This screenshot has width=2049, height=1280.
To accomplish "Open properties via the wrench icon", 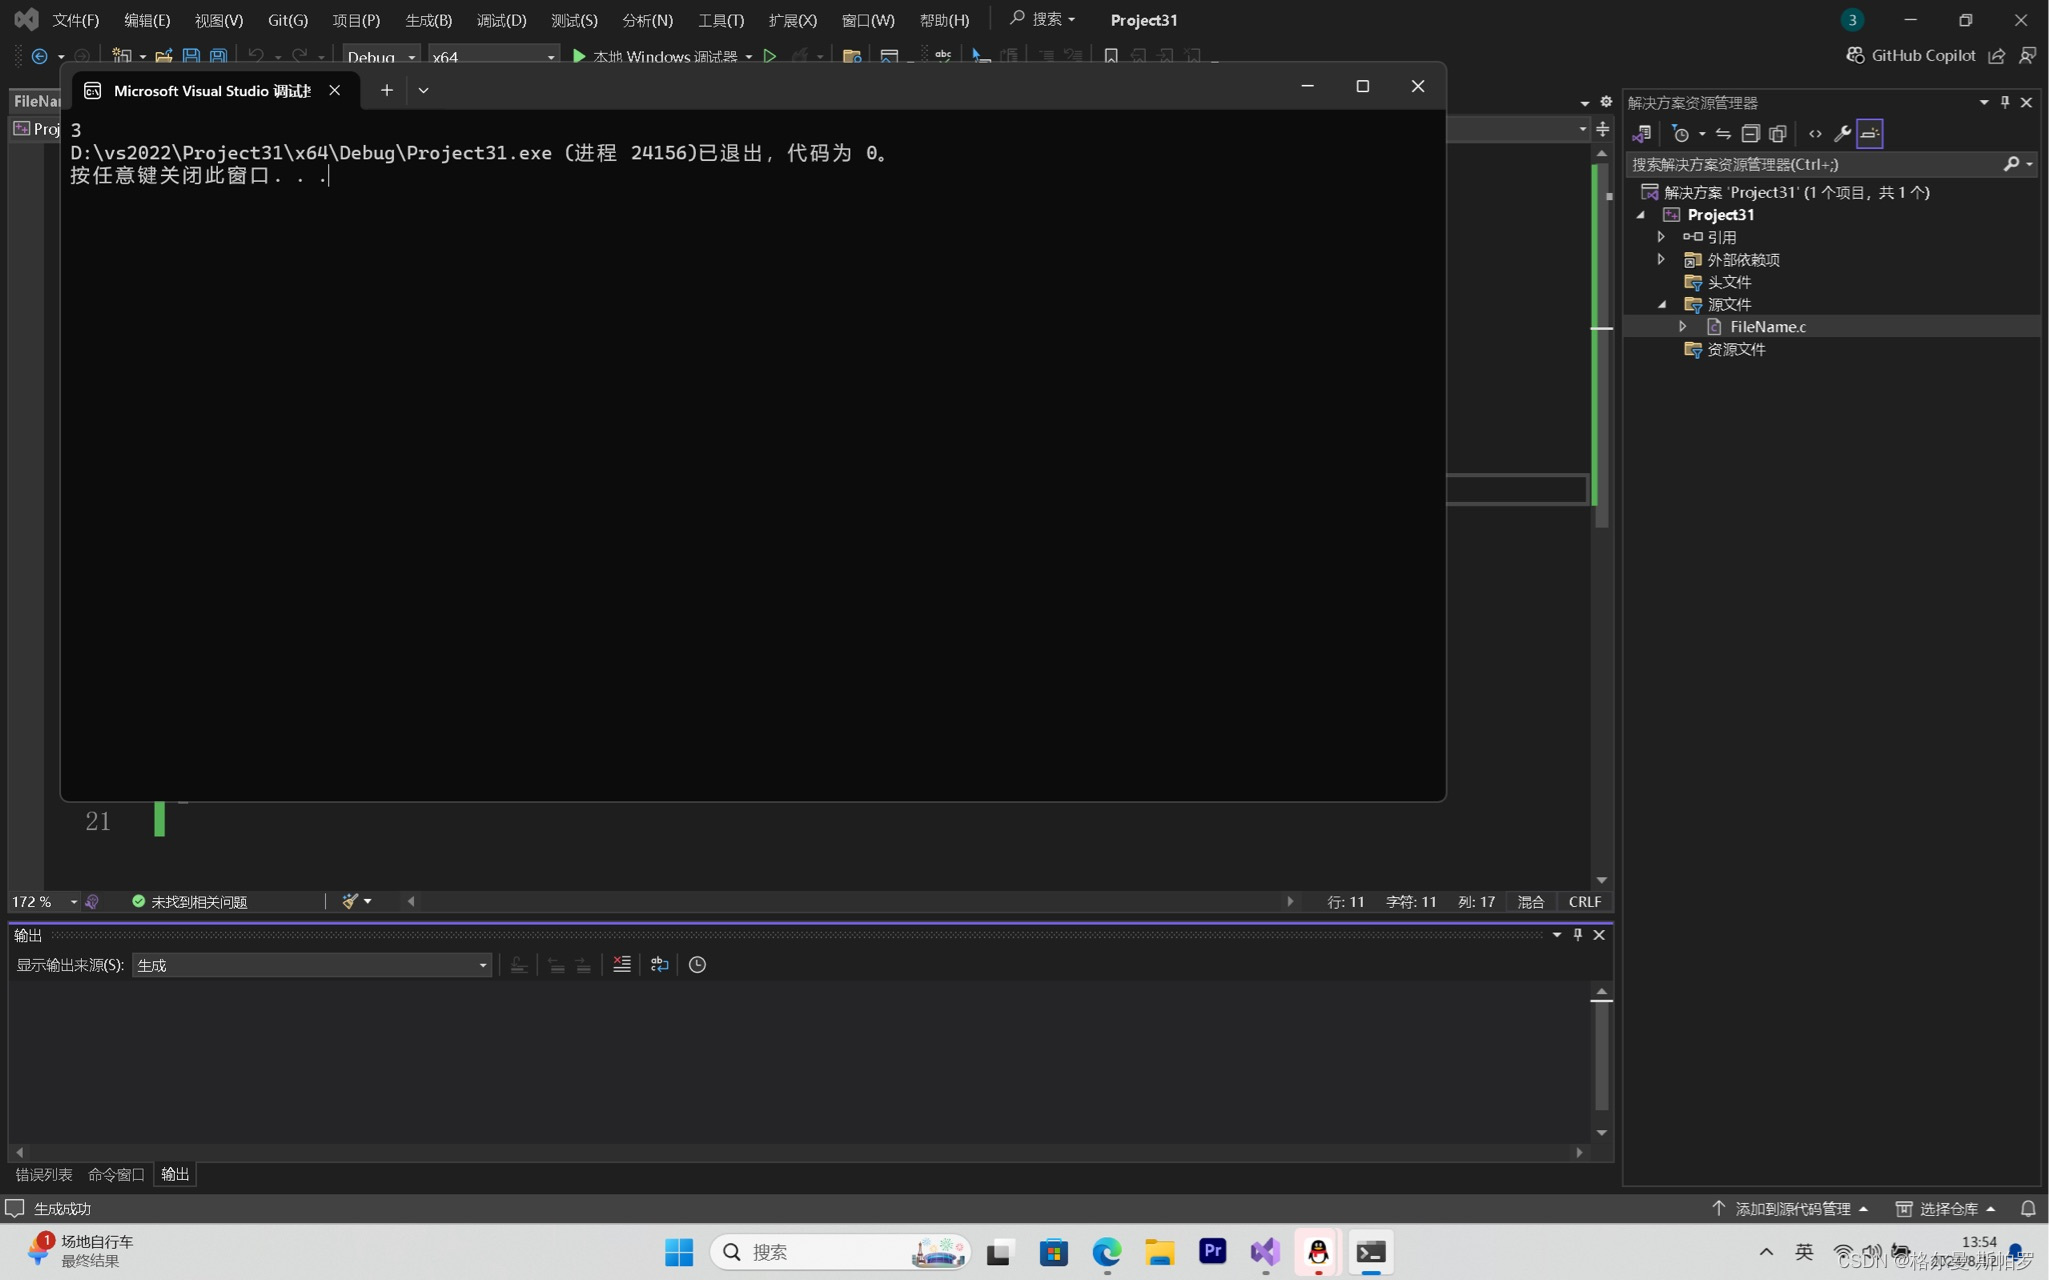I will (1842, 133).
